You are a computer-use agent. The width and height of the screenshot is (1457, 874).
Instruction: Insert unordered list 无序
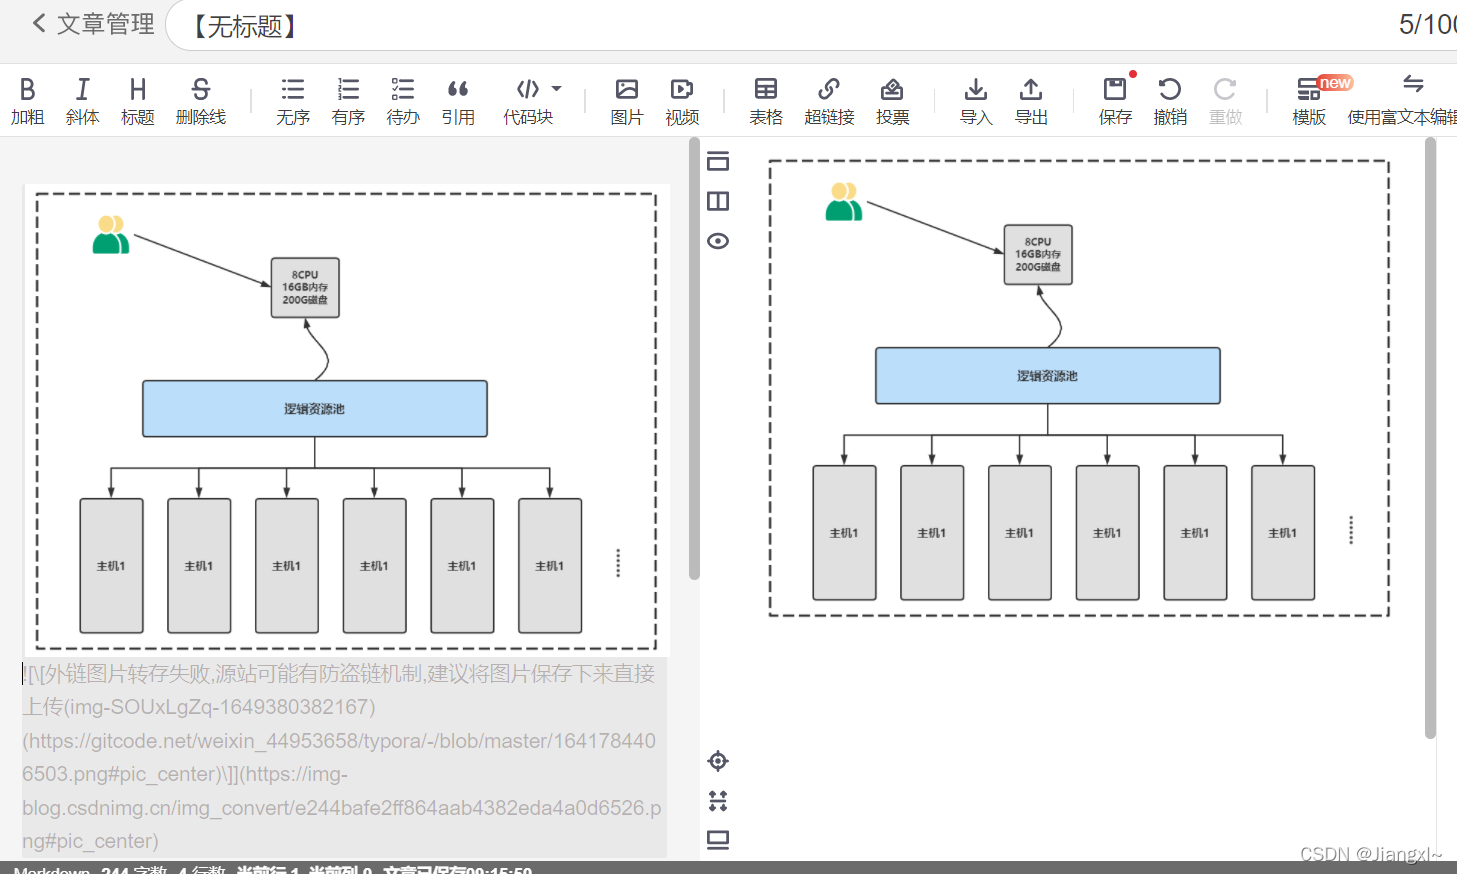pos(293,102)
